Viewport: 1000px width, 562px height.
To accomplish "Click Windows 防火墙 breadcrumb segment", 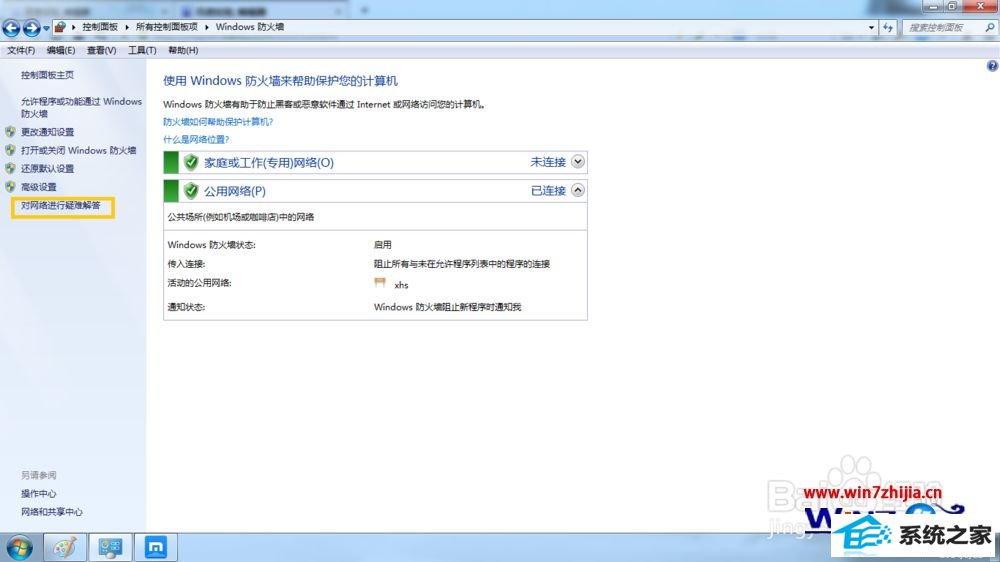I will 249,27.
